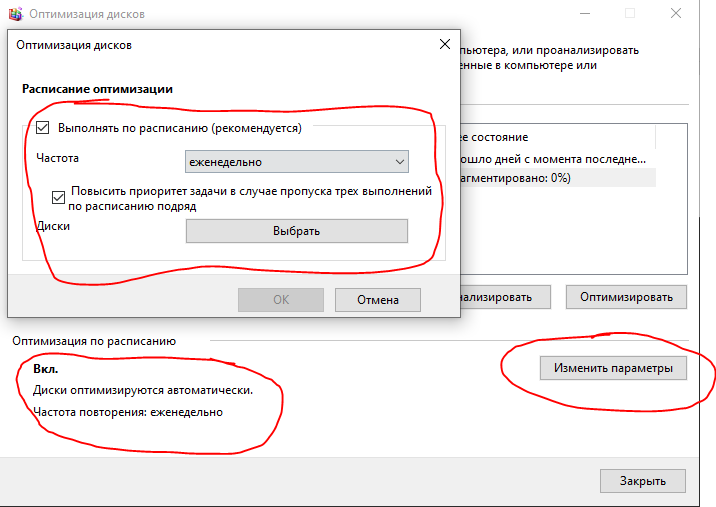Click "Вкл." status text
The height and width of the screenshot is (507, 716).
click(46, 369)
